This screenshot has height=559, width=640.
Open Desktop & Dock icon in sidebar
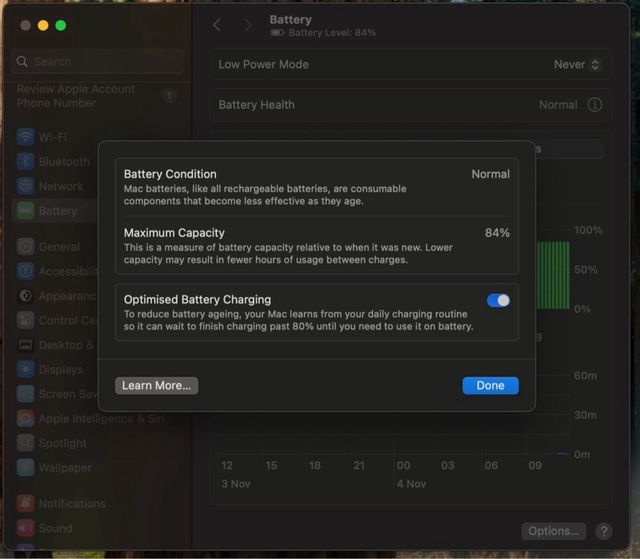[25, 345]
